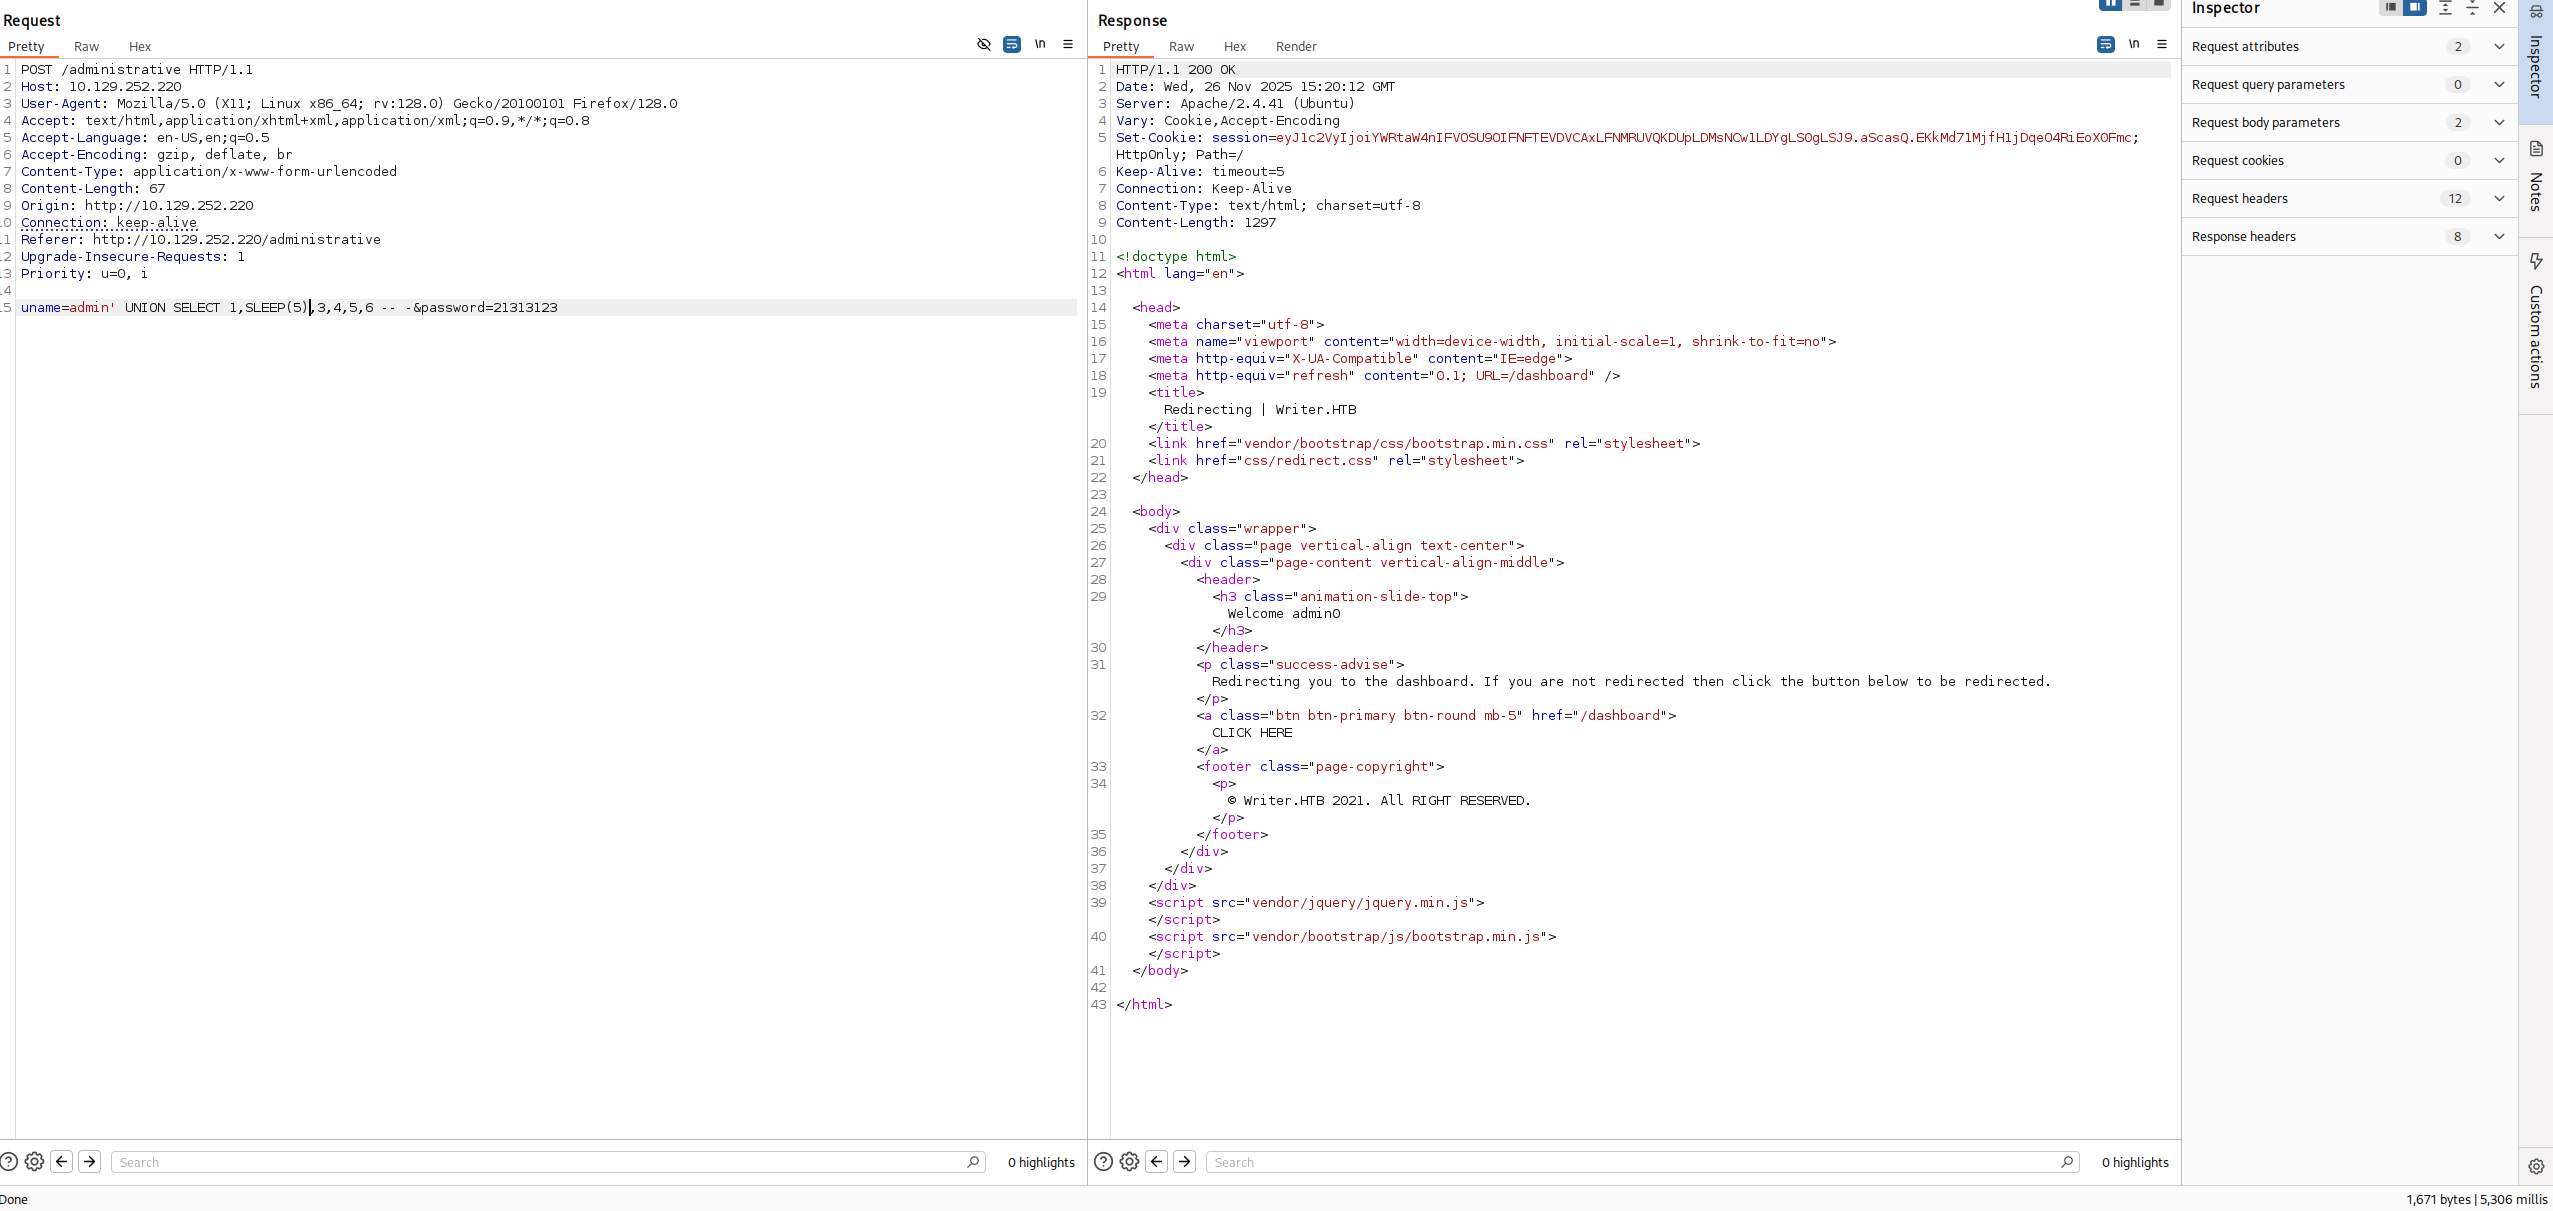Expand all Inspector sections
Screen dimensions: 2553x1211
2445,8
